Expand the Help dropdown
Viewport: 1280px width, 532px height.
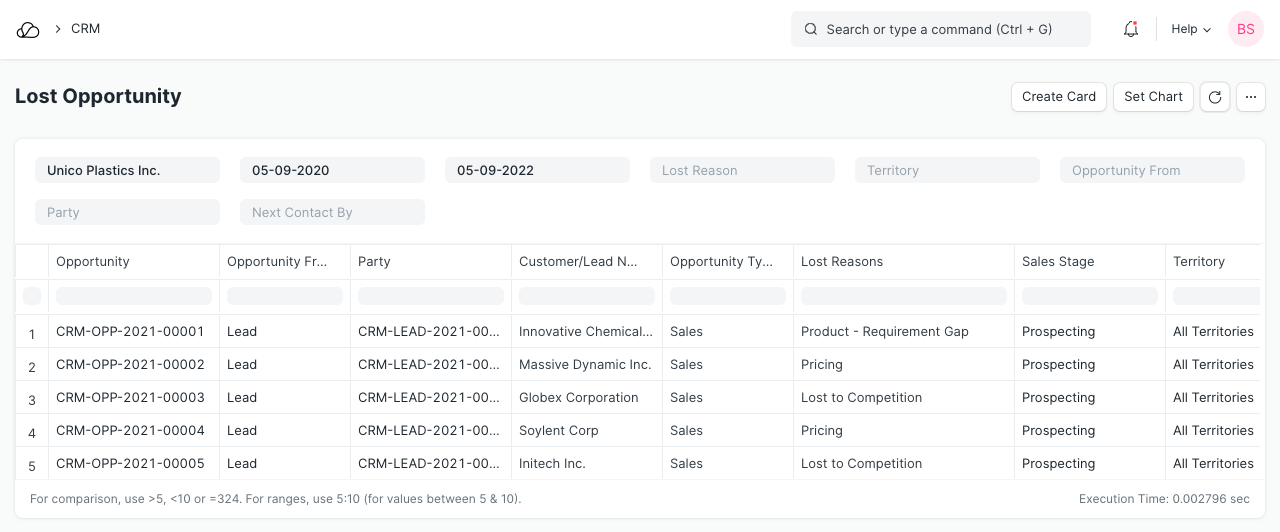coord(1191,30)
